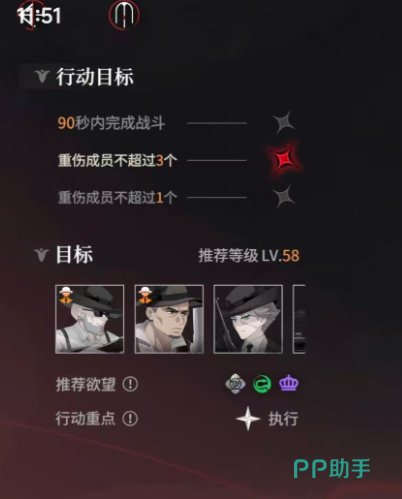Open the bearded sunglasses enemy portrait
The height and width of the screenshot is (499, 402).
coord(90,319)
